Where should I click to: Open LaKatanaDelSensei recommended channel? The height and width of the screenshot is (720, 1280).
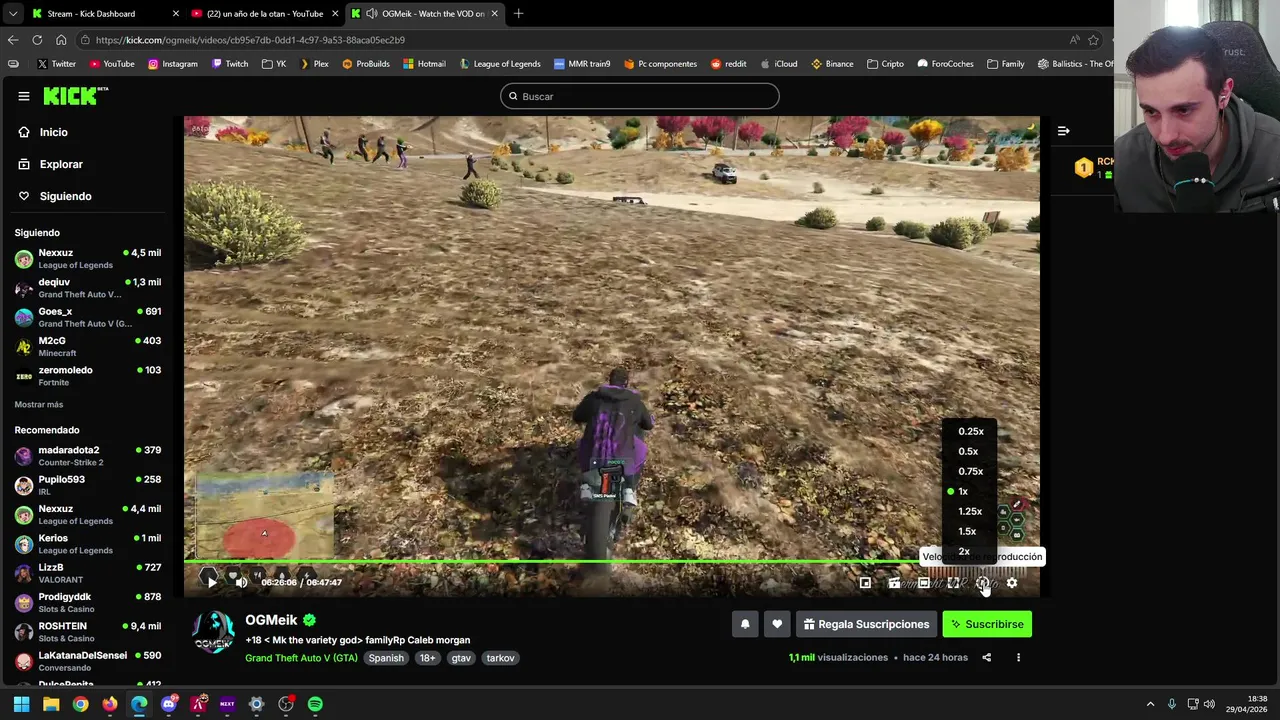click(x=88, y=661)
